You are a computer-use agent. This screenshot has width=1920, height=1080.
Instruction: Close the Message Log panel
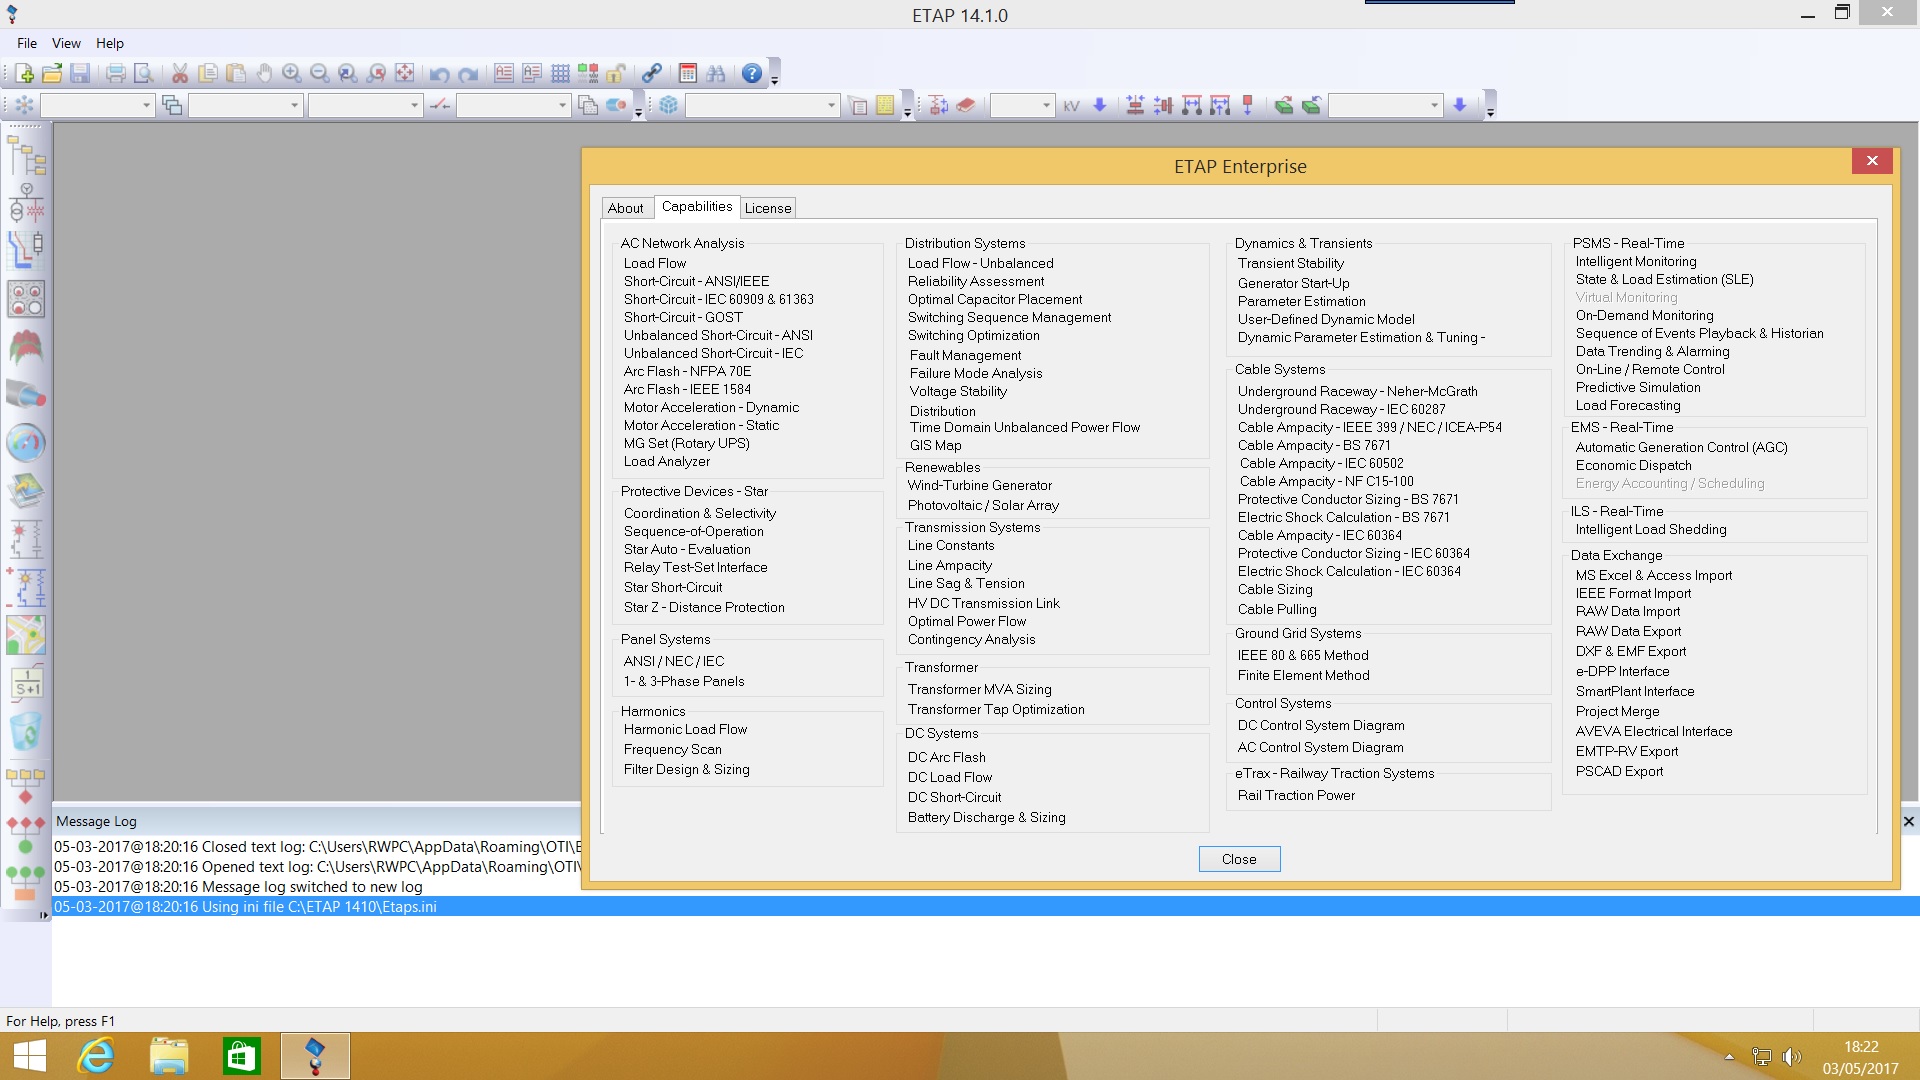[x=1908, y=821]
